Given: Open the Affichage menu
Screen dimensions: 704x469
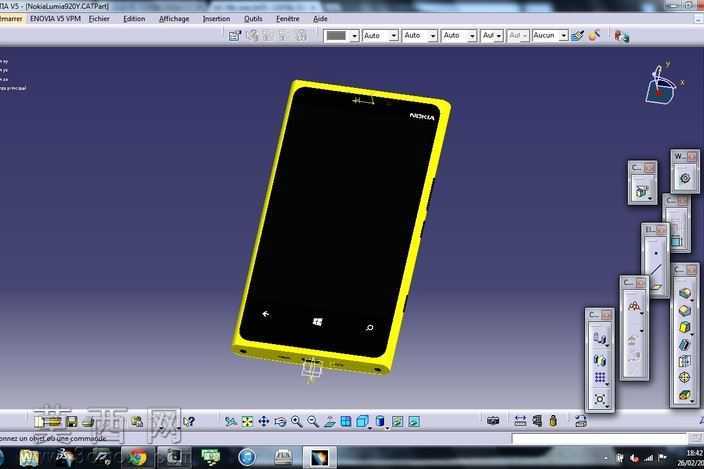Looking at the screenshot, I should tap(174, 19).
